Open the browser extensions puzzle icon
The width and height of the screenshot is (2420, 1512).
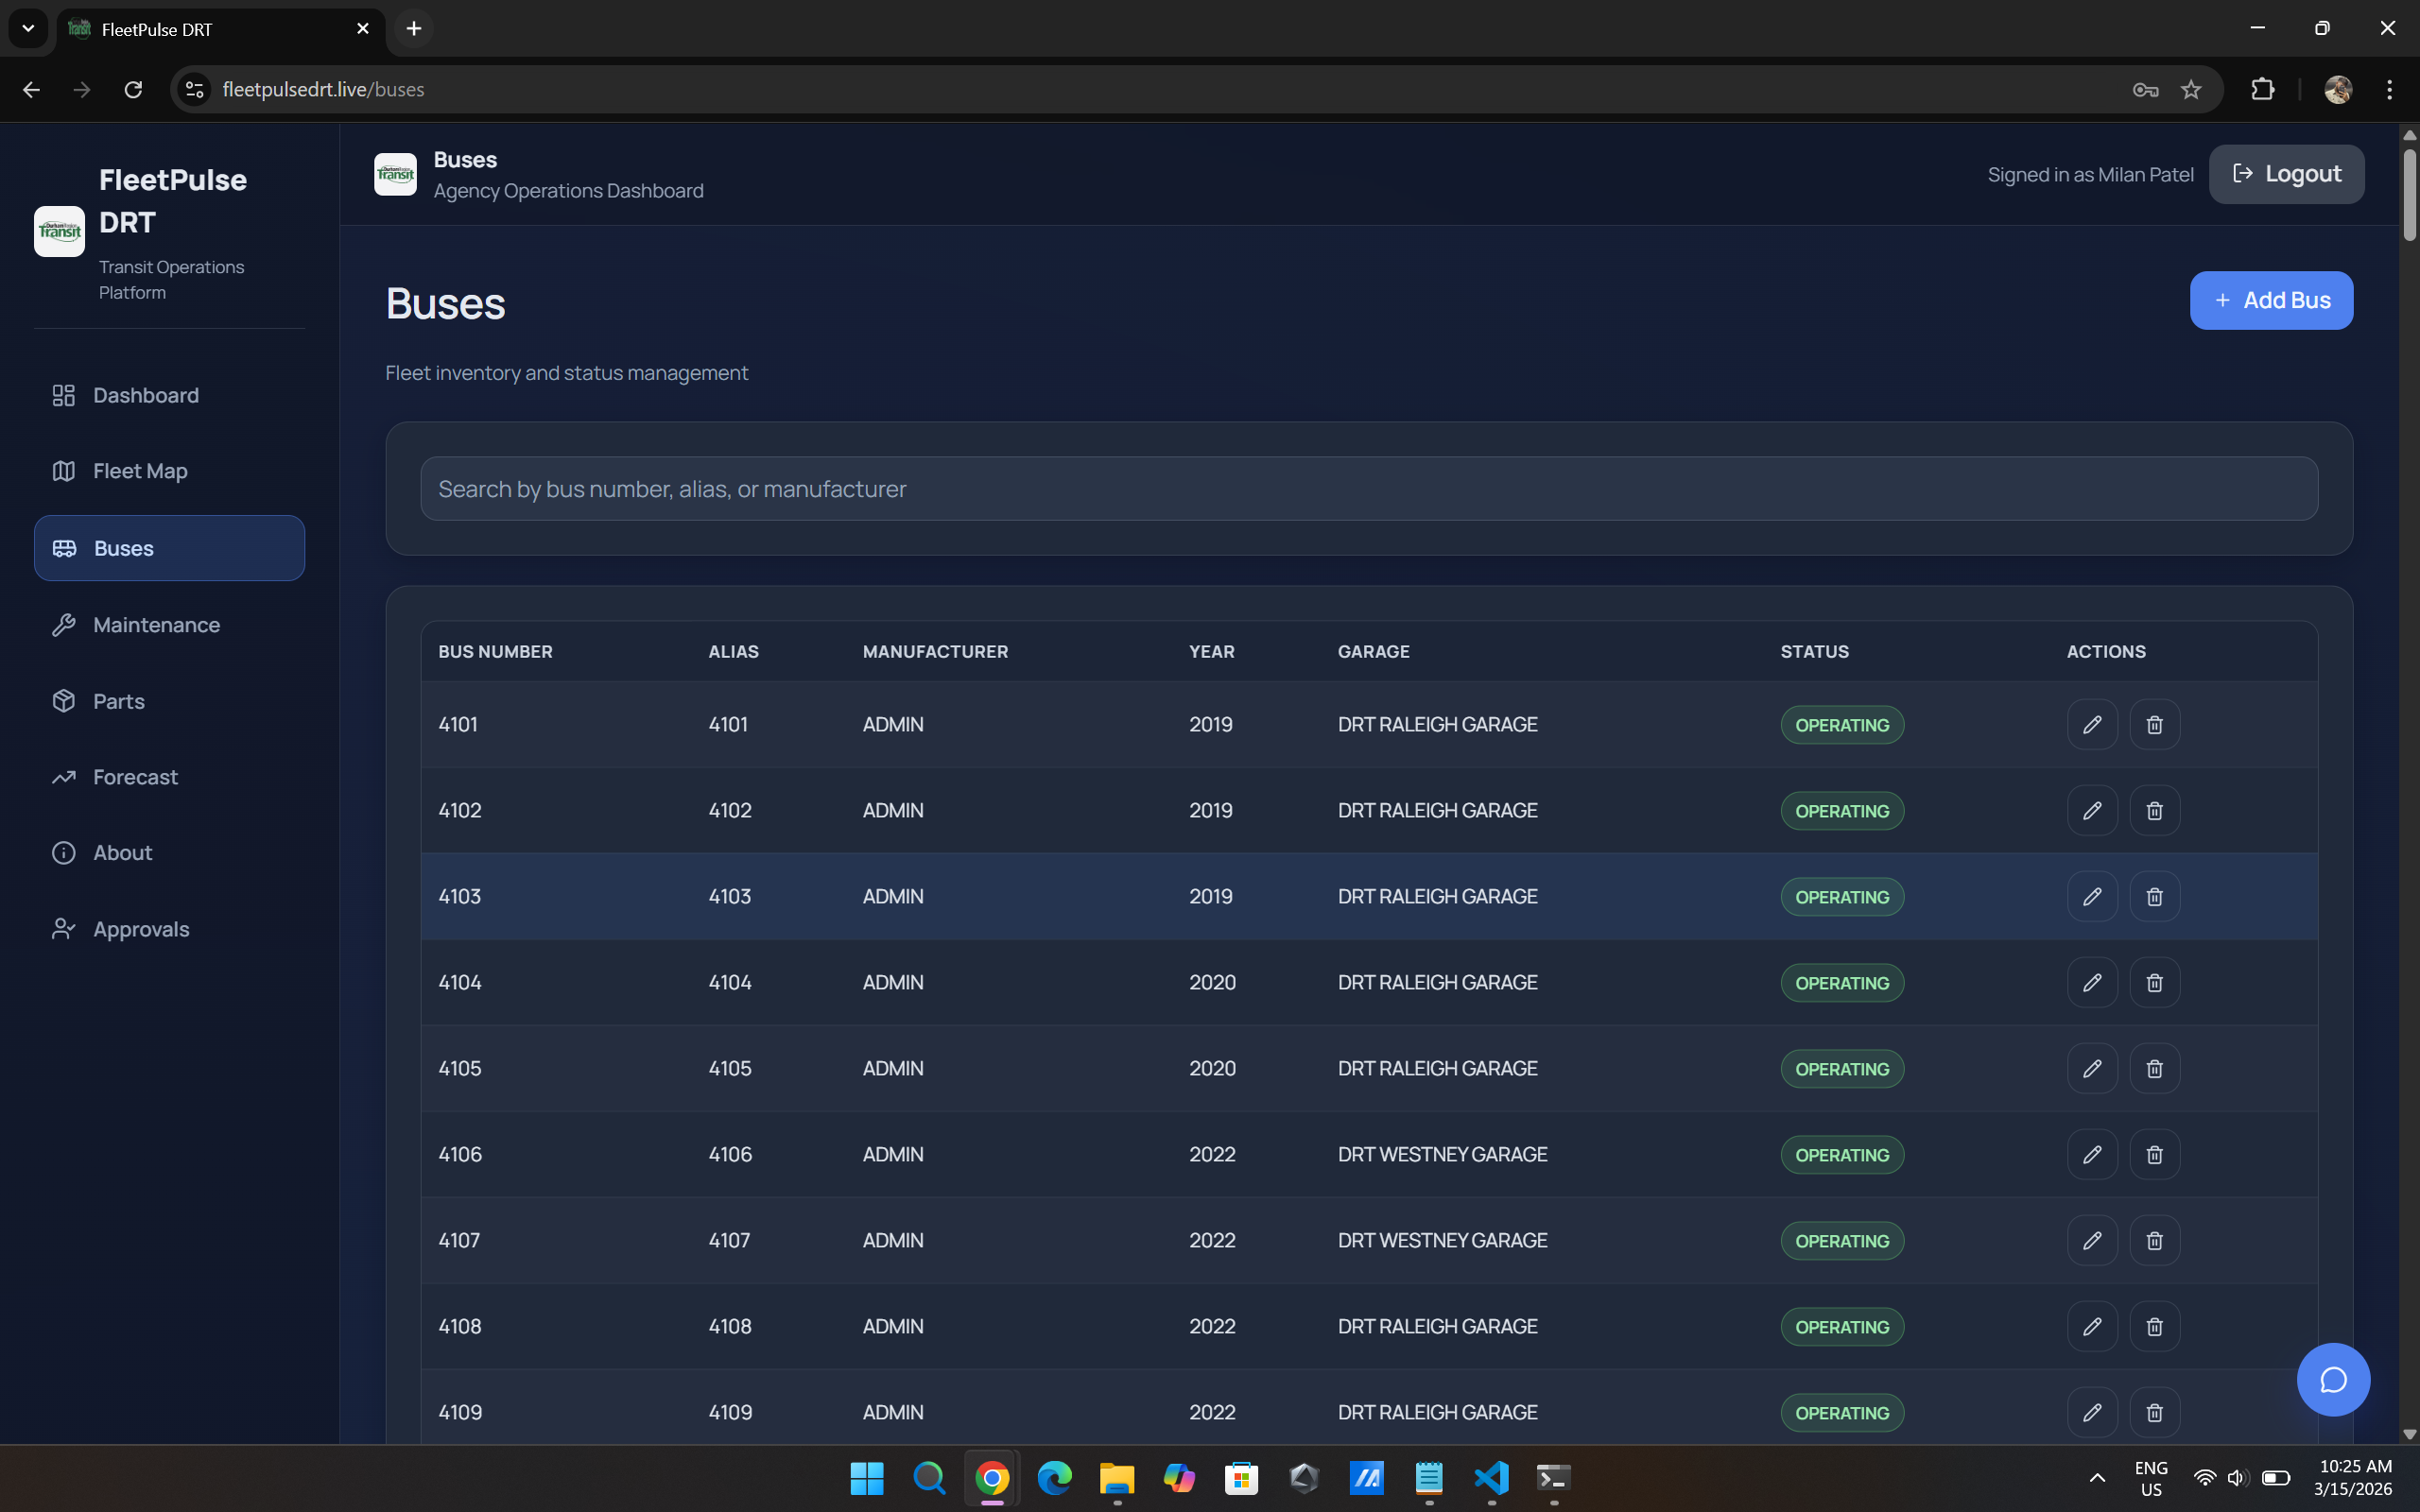click(2262, 90)
